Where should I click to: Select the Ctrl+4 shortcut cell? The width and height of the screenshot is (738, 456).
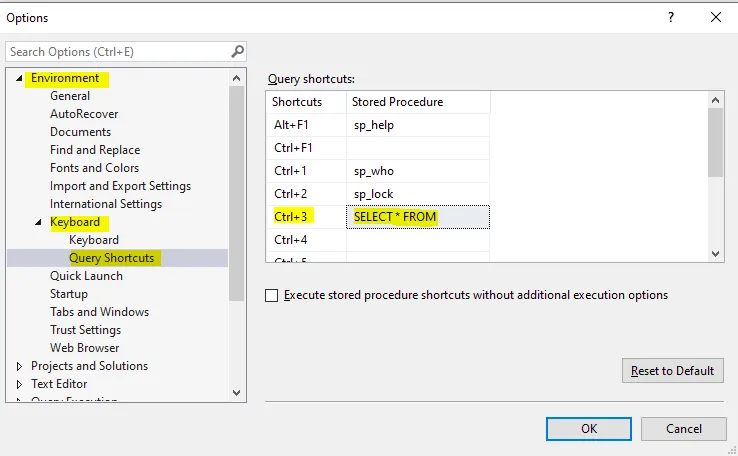[x=306, y=240]
